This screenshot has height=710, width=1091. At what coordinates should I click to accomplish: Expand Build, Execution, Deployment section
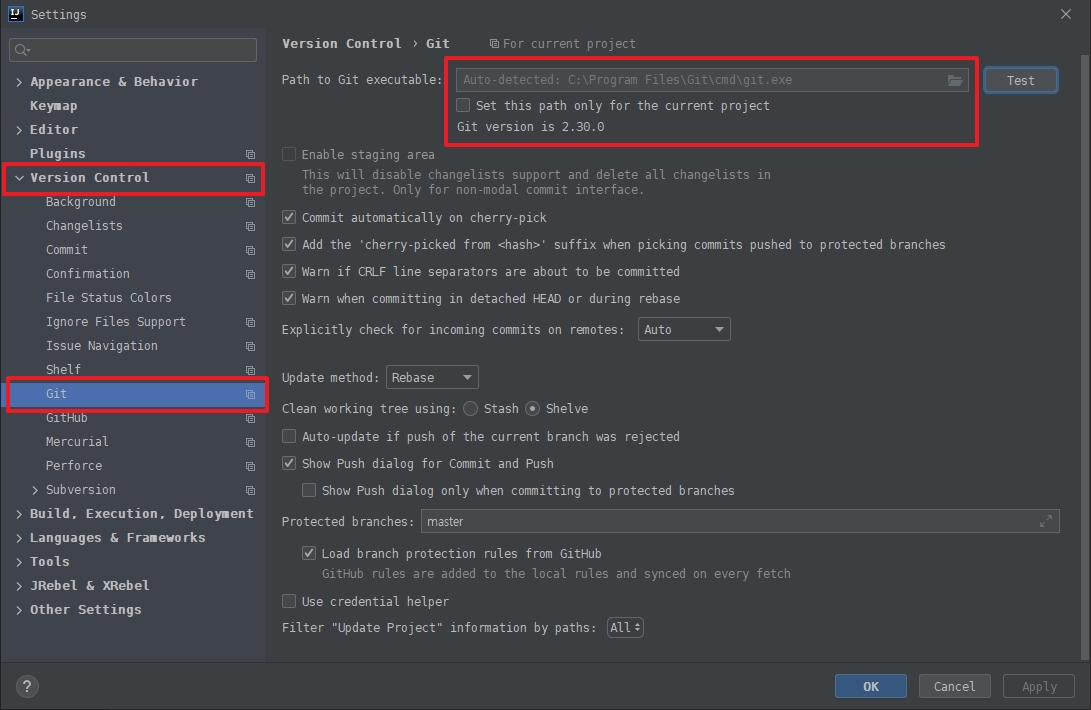tap(19, 514)
